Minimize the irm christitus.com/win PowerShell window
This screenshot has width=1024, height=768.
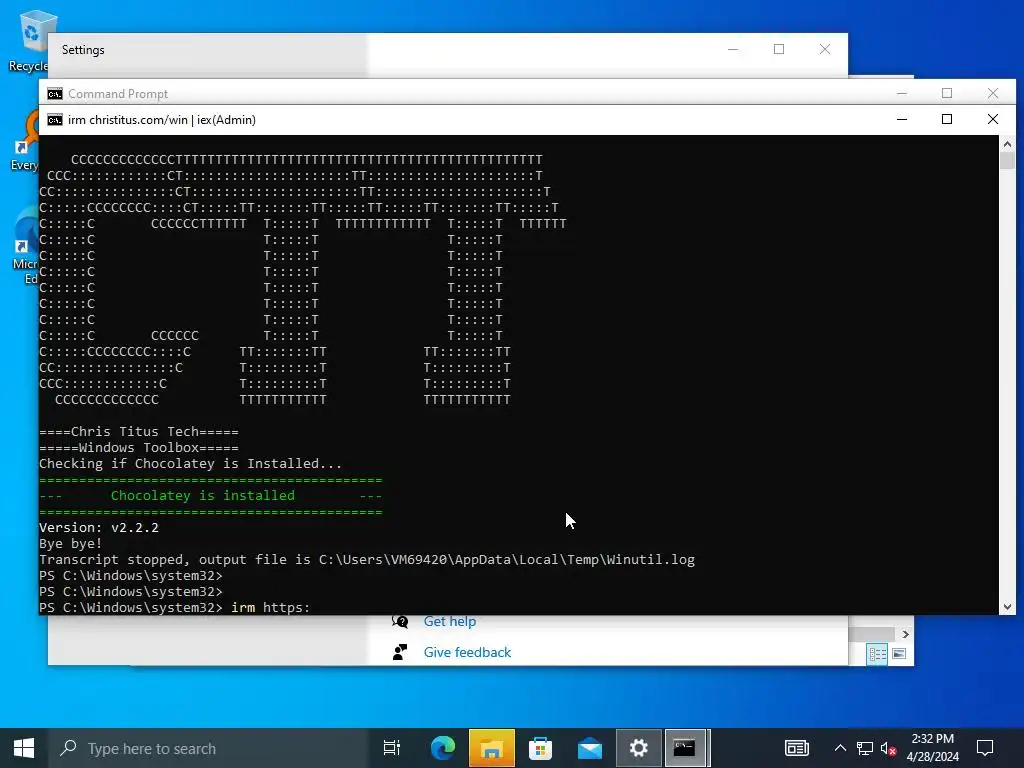coord(902,119)
